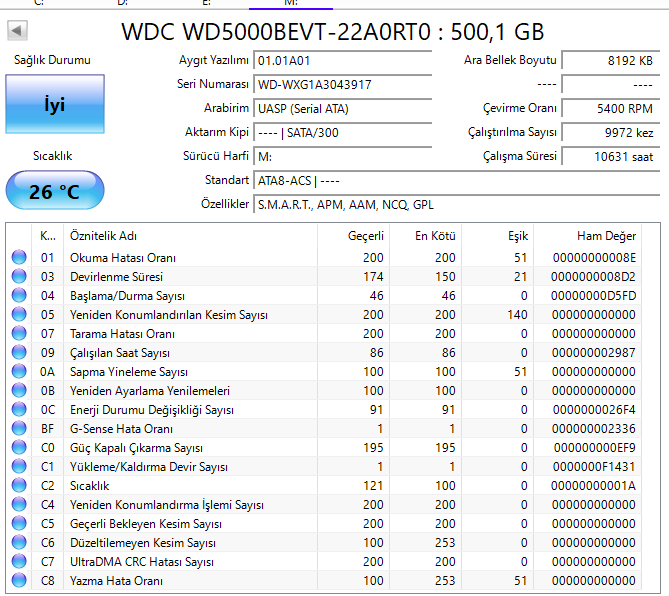Image resolution: width=669 pixels, height=596 pixels.
Task: Click the Ham Değer column header
Action: click(588, 236)
